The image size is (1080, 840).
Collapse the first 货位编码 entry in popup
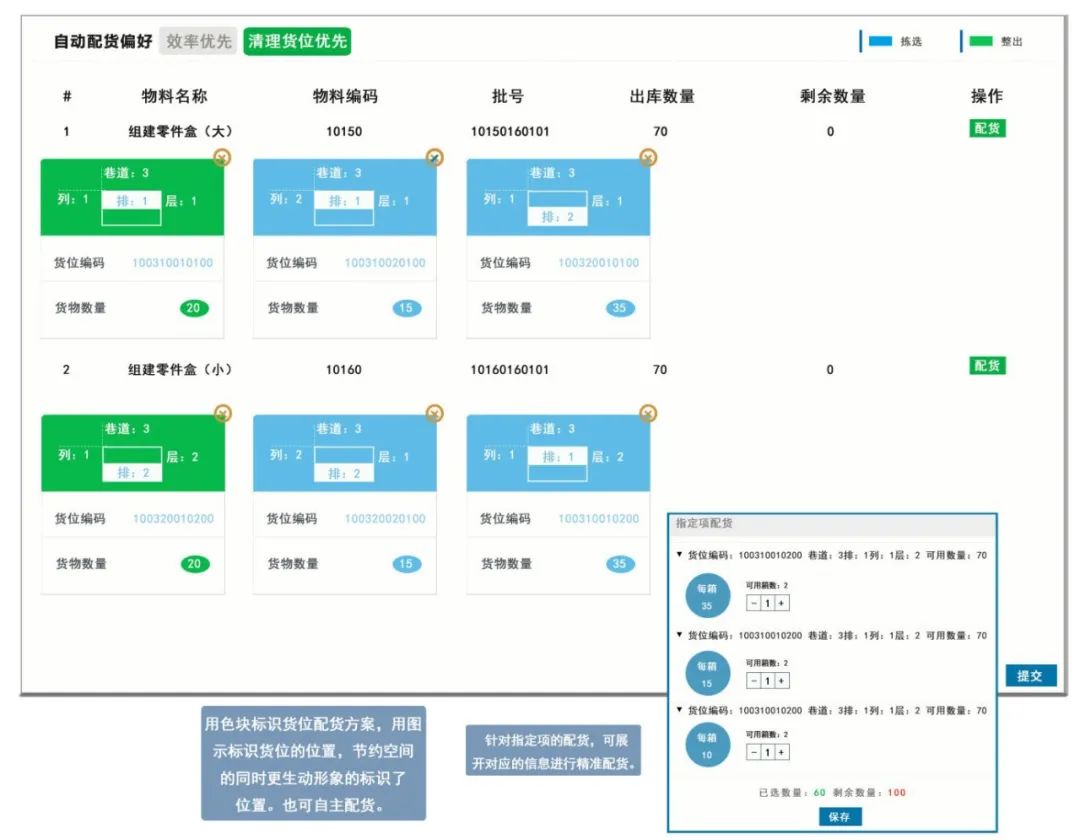[680, 555]
